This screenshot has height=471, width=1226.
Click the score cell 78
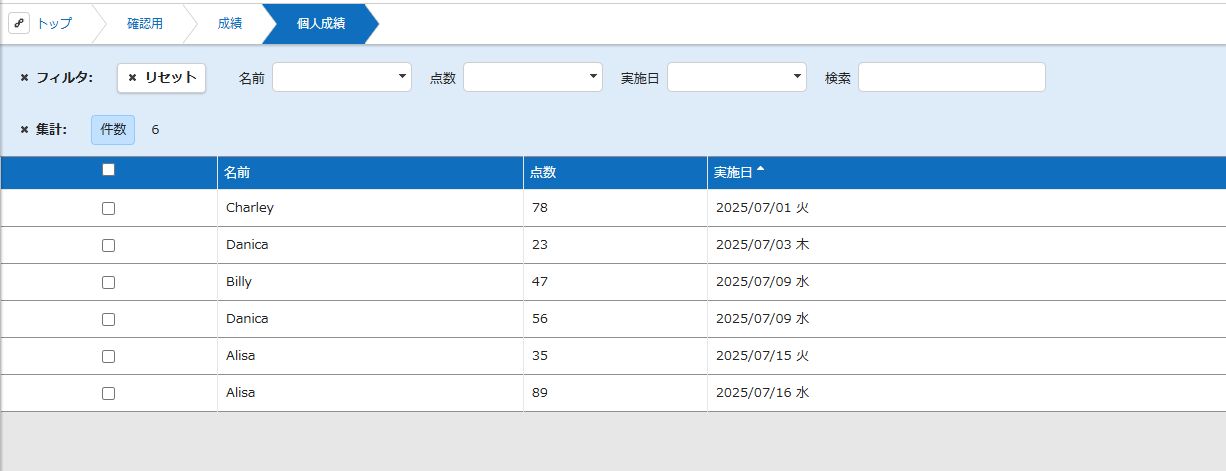pyautogui.click(x=540, y=208)
